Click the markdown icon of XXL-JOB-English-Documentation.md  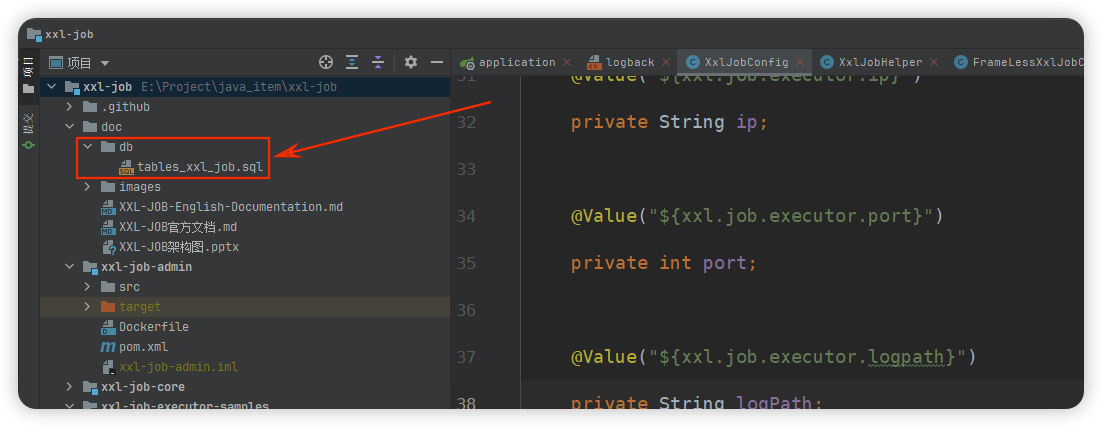point(108,207)
